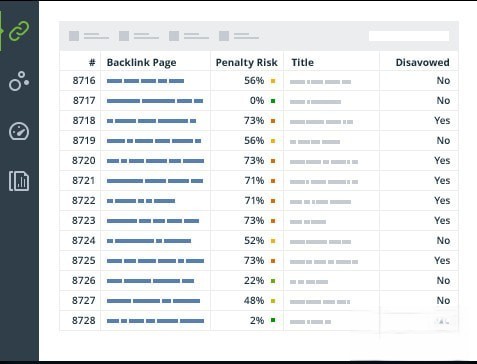This screenshot has width=477, height=364.
Task: Sort by Title column header
Action: point(303,62)
